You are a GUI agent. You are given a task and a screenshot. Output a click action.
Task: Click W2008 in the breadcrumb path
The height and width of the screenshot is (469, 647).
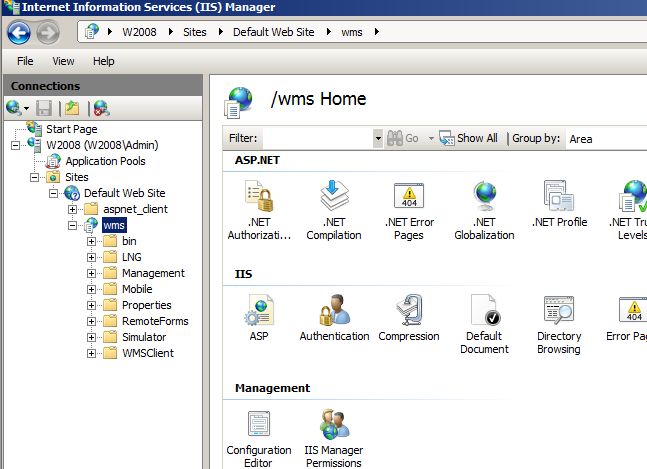[x=139, y=32]
